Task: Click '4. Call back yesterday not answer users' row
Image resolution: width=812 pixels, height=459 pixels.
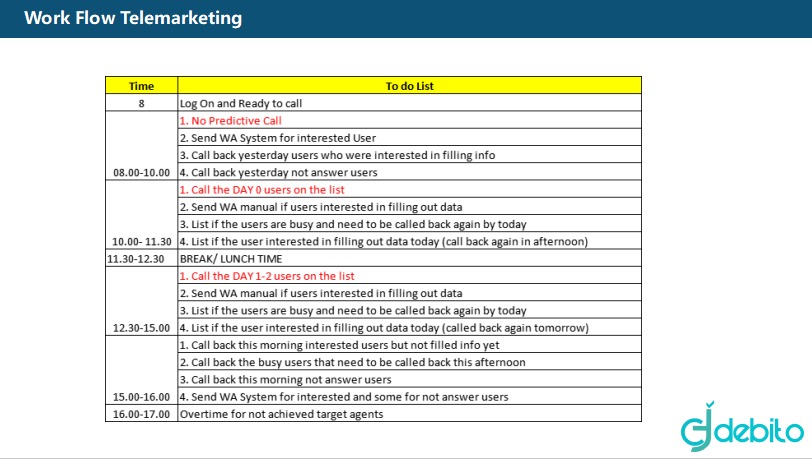Action: pos(409,172)
